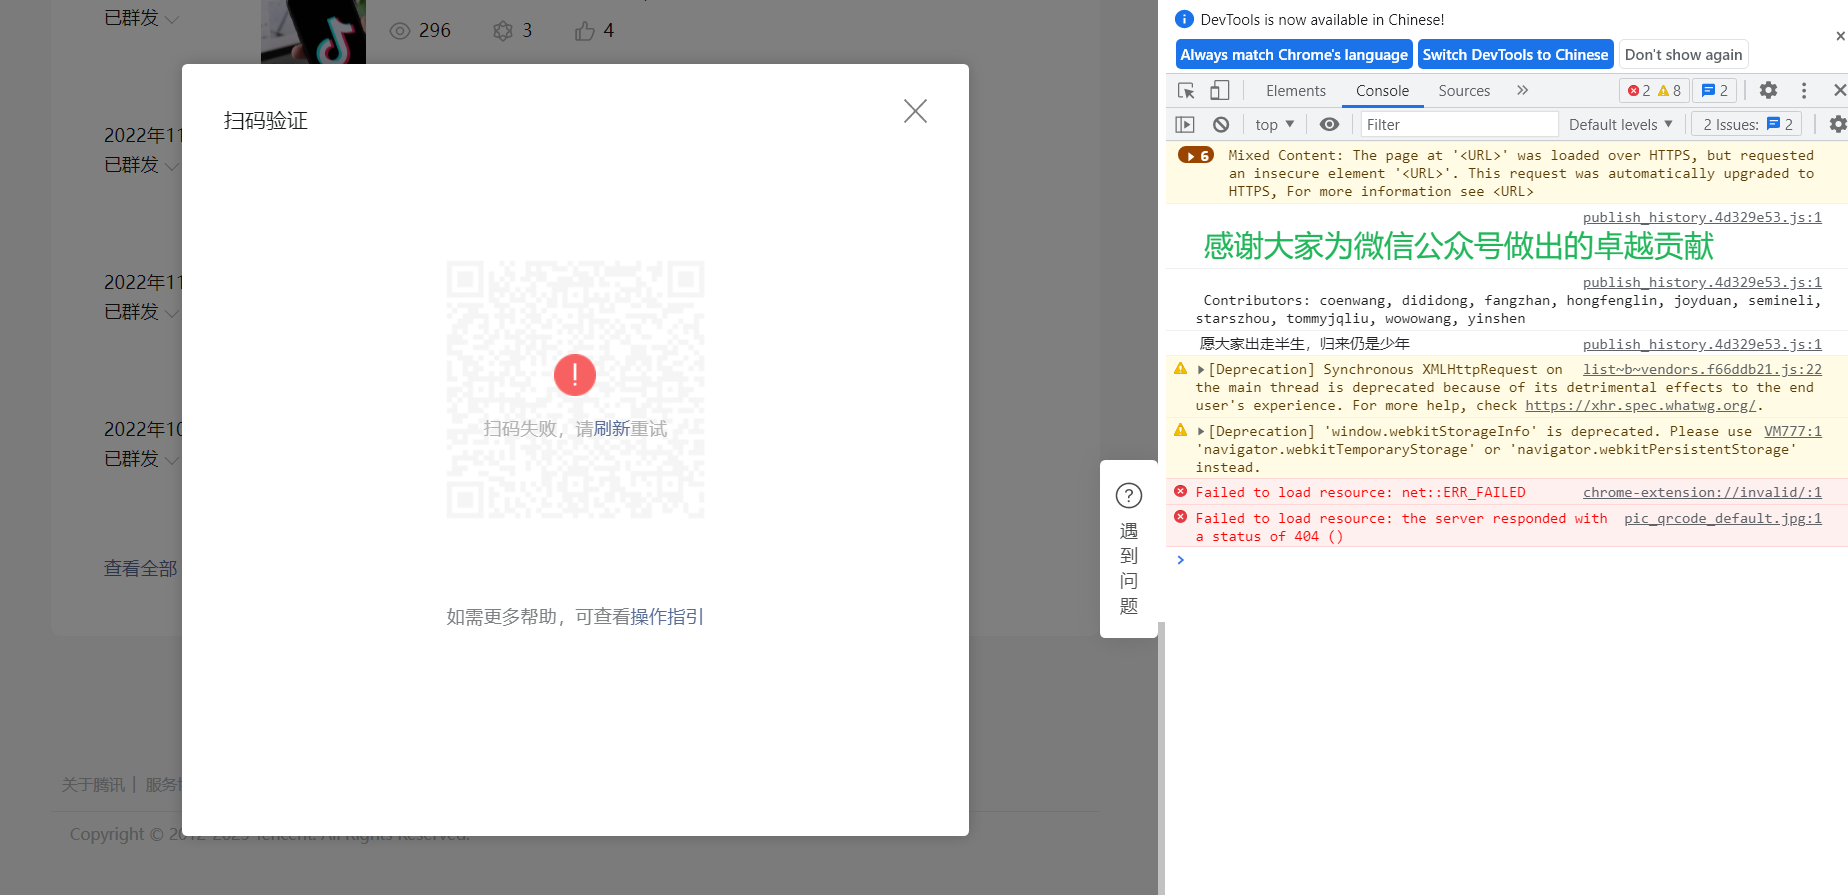Image resolution: width=1848 pixels, height=895 pixels.
Task: Switch to the Sources tab
Action: click(1464, 91)
